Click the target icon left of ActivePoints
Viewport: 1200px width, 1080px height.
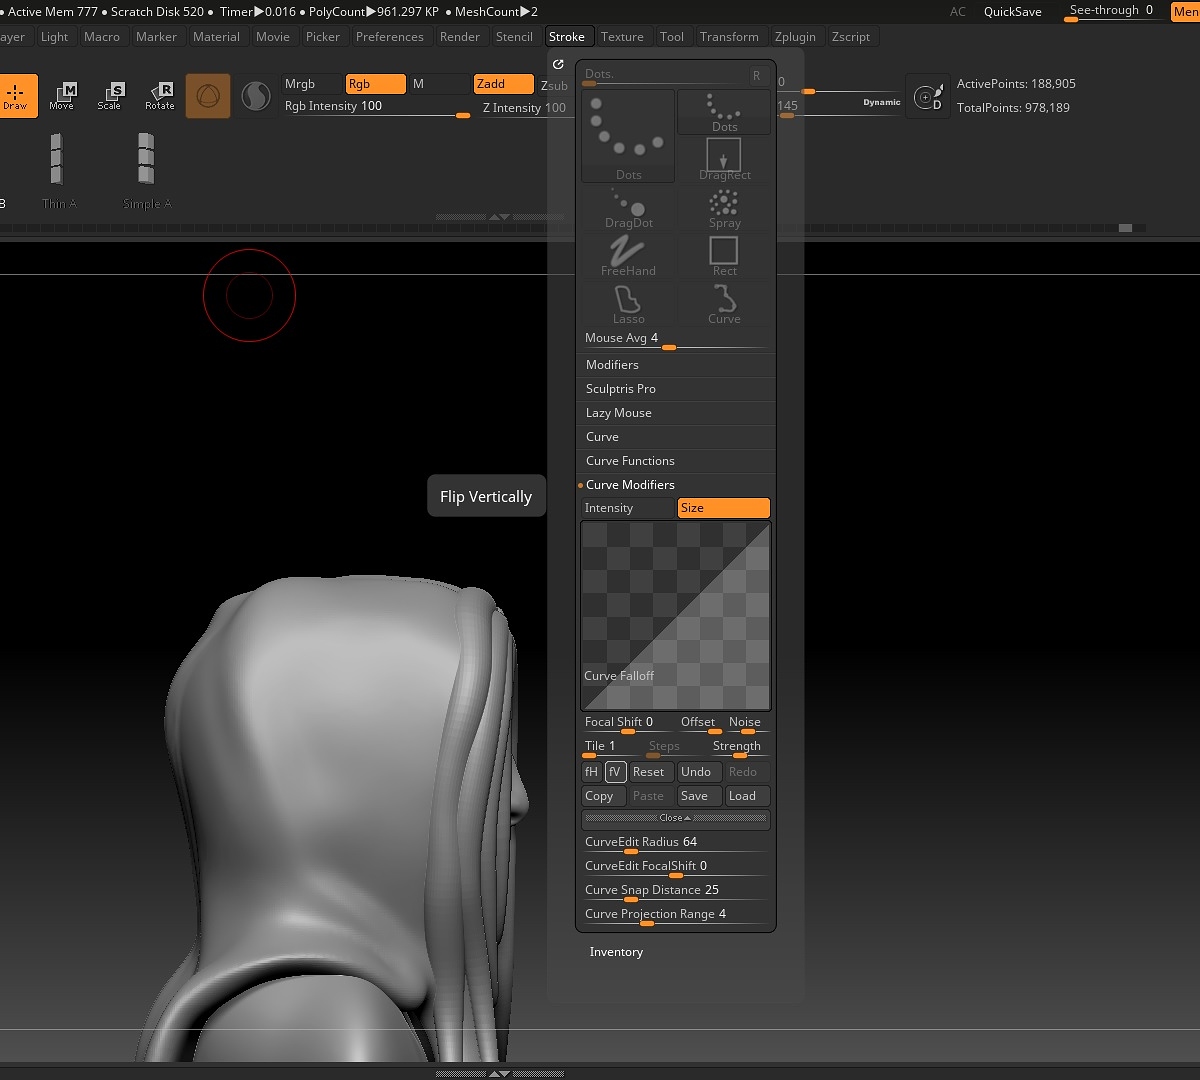(927, 96)
